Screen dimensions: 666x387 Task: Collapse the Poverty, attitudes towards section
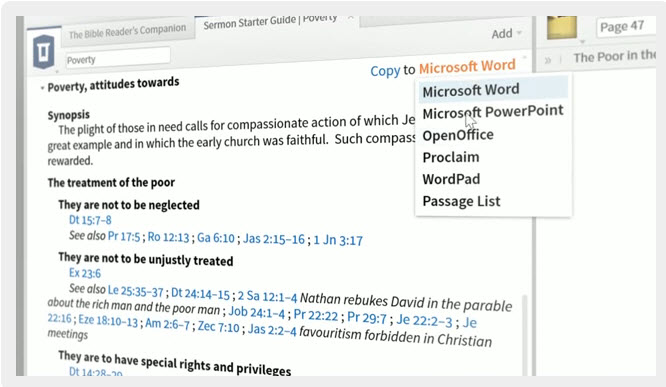(x=42, y=88)
